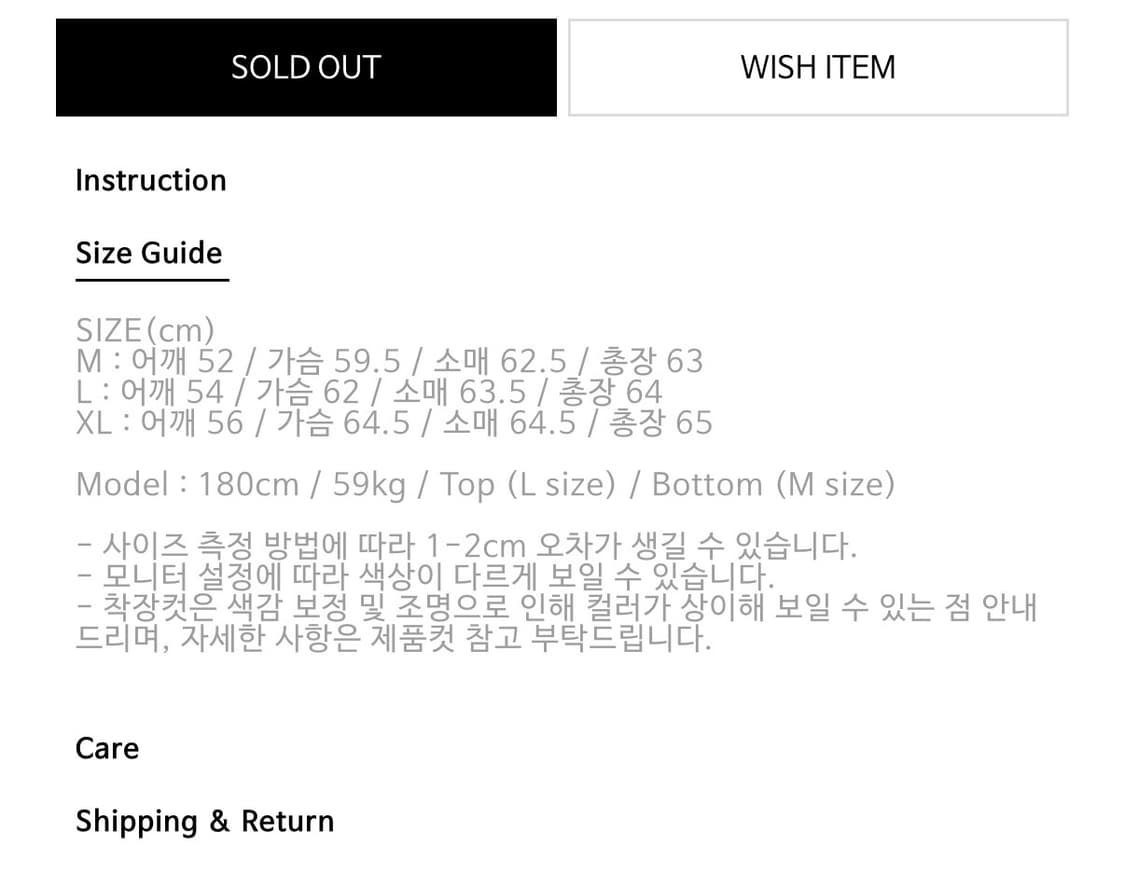Add product via WISH ITEM button
This screenshot has height=886, width=1125.
[818, 68]
